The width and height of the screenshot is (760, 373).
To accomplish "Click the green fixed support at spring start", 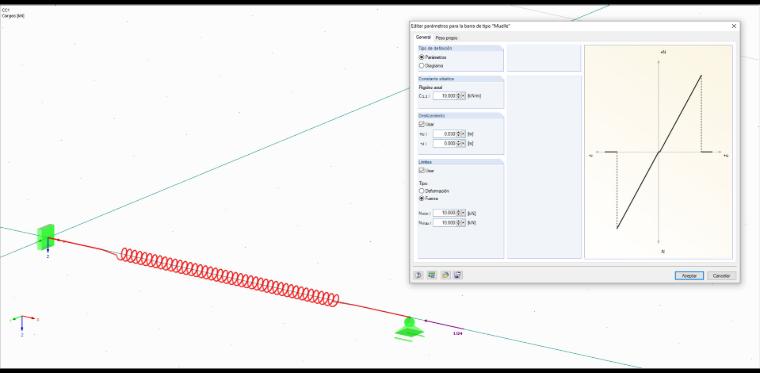I will click(x=46, y=237).
